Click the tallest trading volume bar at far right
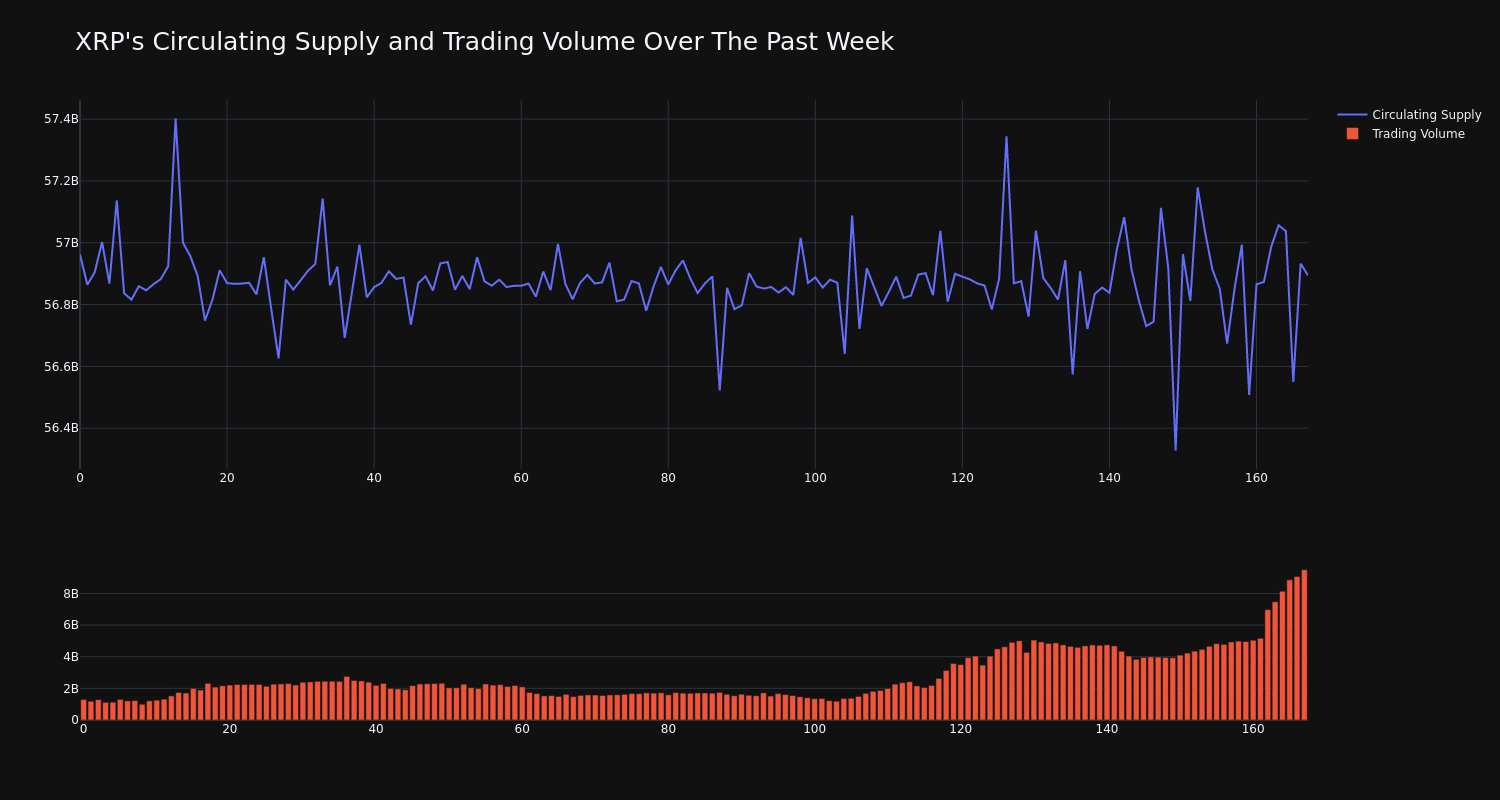The height and width of the screenshot is (800, 1500). pyautogui.click(x=1304, y=645)
